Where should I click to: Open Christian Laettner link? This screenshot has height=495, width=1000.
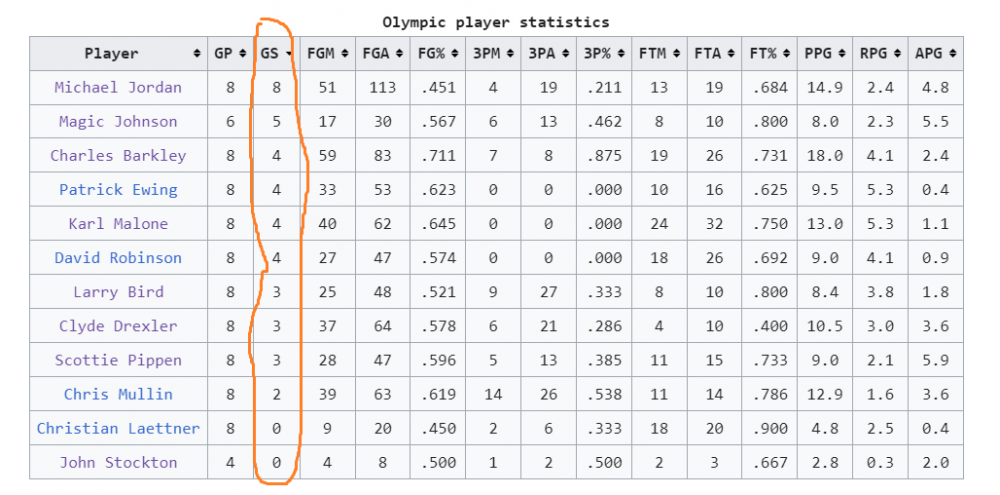point(118,428)
